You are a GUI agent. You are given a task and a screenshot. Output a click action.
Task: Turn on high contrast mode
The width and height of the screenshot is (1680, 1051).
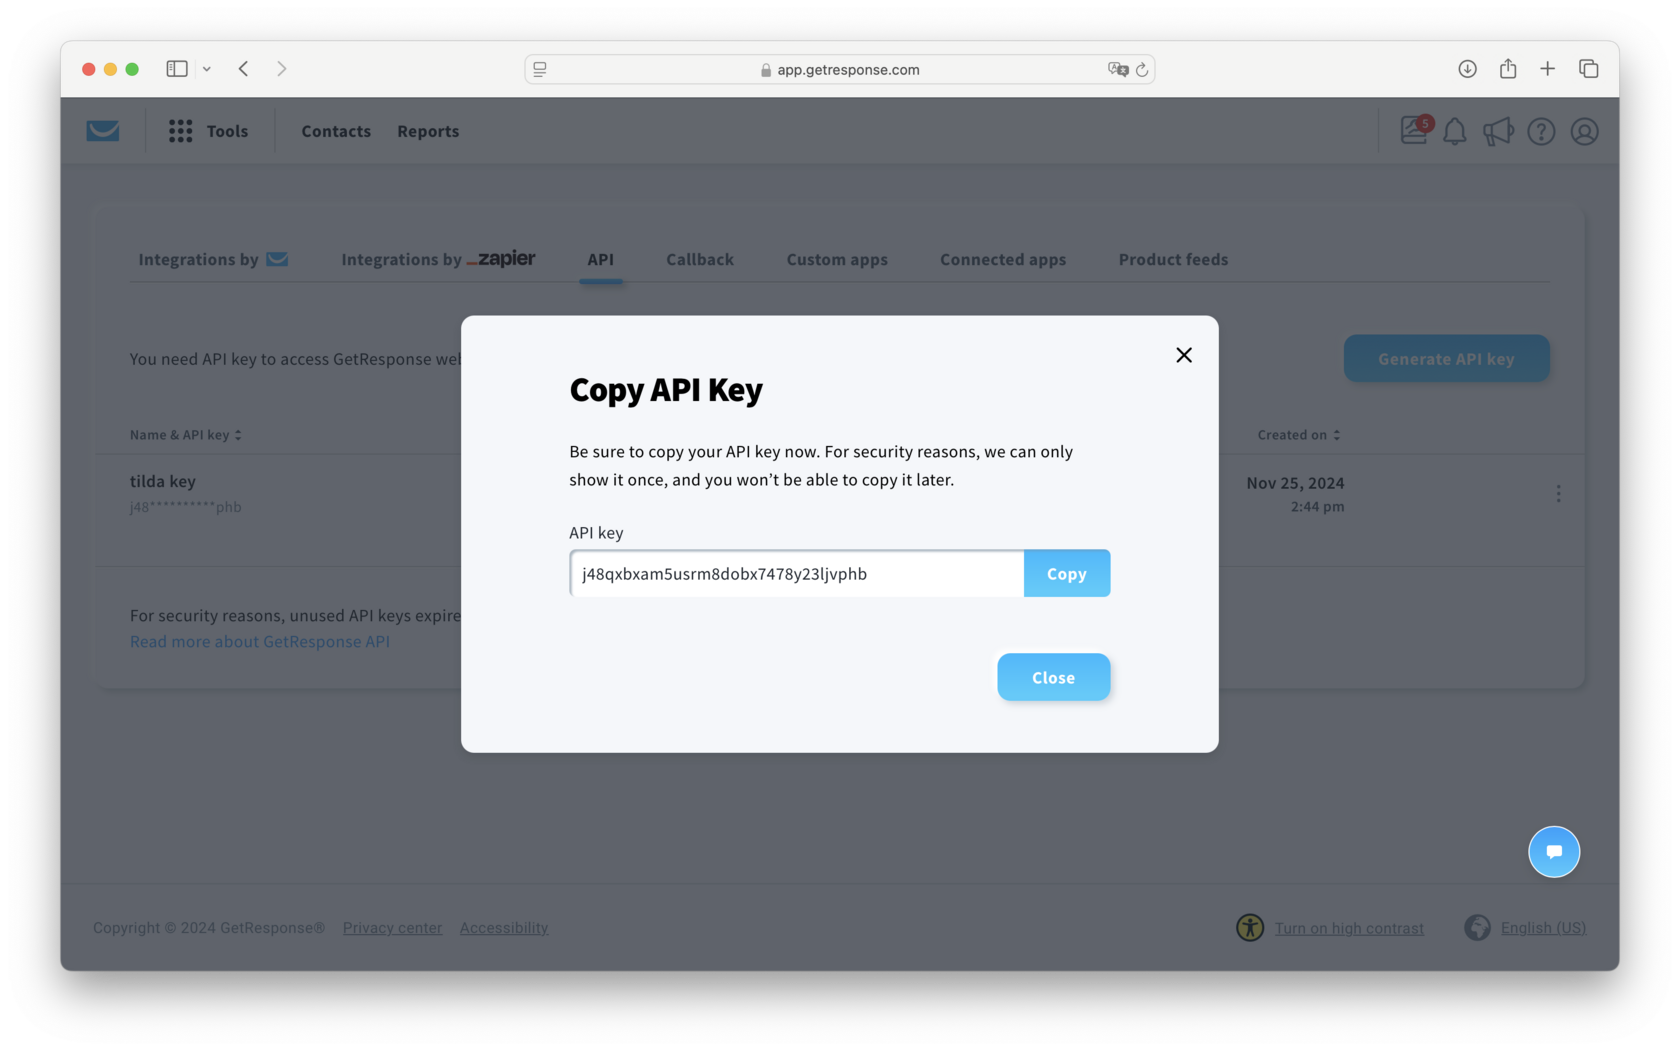click(x=1348, y=928)
